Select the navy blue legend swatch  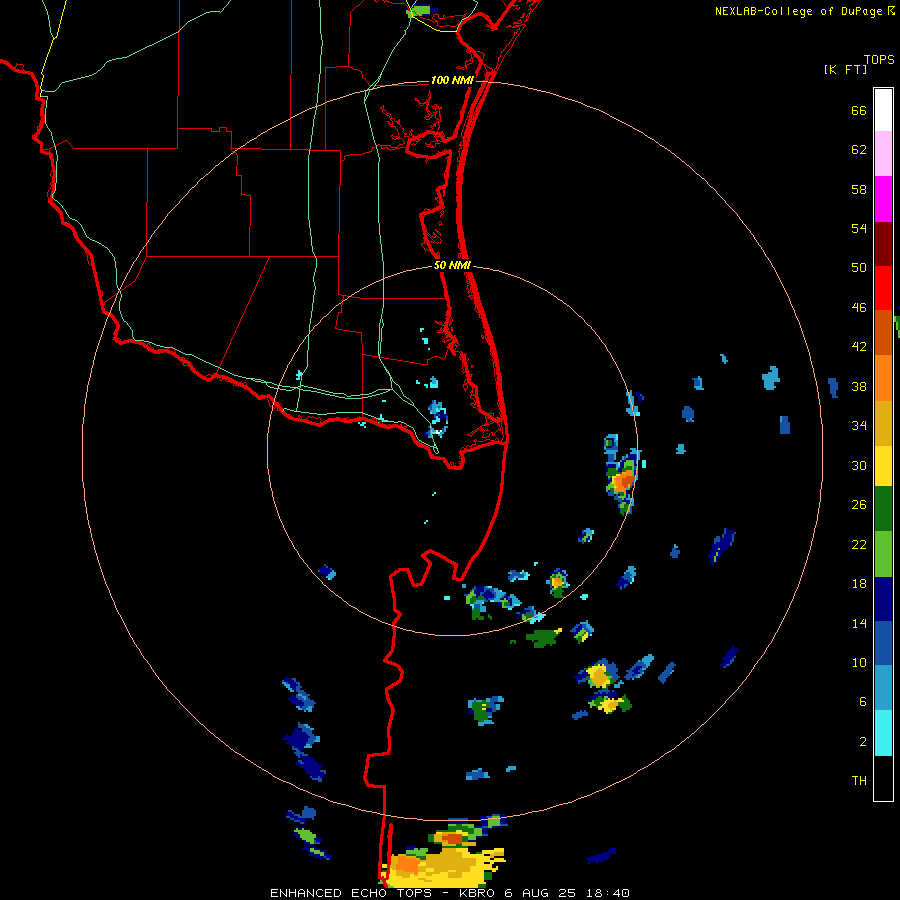[x=883, y=599]
